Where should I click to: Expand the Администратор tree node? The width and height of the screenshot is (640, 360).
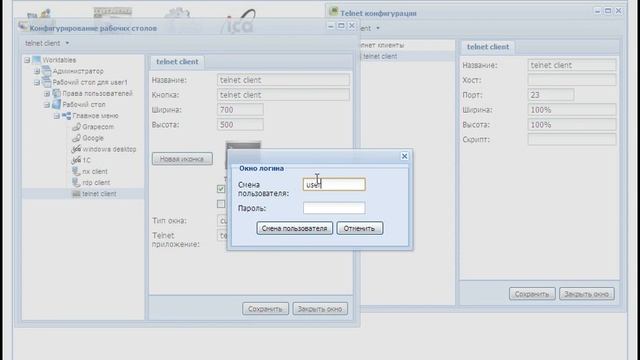coord(37,71)
